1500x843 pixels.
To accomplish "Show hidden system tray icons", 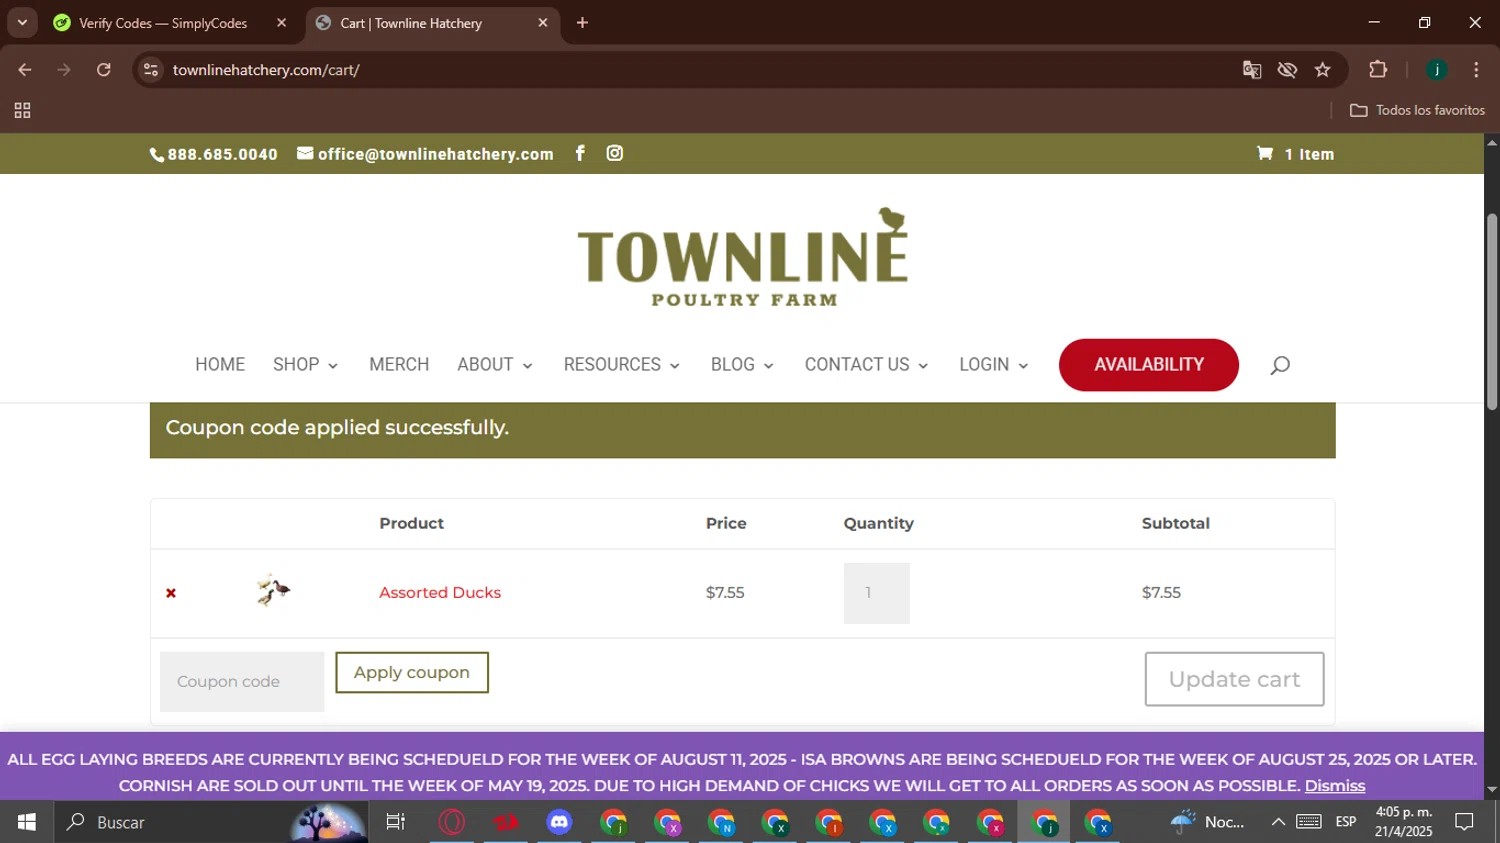I will (x=1278, y=822).
